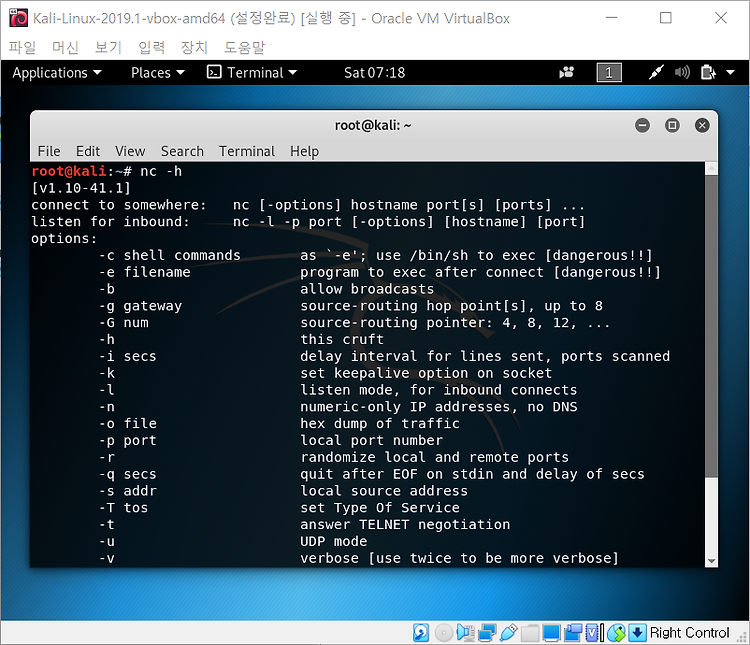
Task: Click the screen recorder camera icon in Kali panel
Action: pos(566,73)
